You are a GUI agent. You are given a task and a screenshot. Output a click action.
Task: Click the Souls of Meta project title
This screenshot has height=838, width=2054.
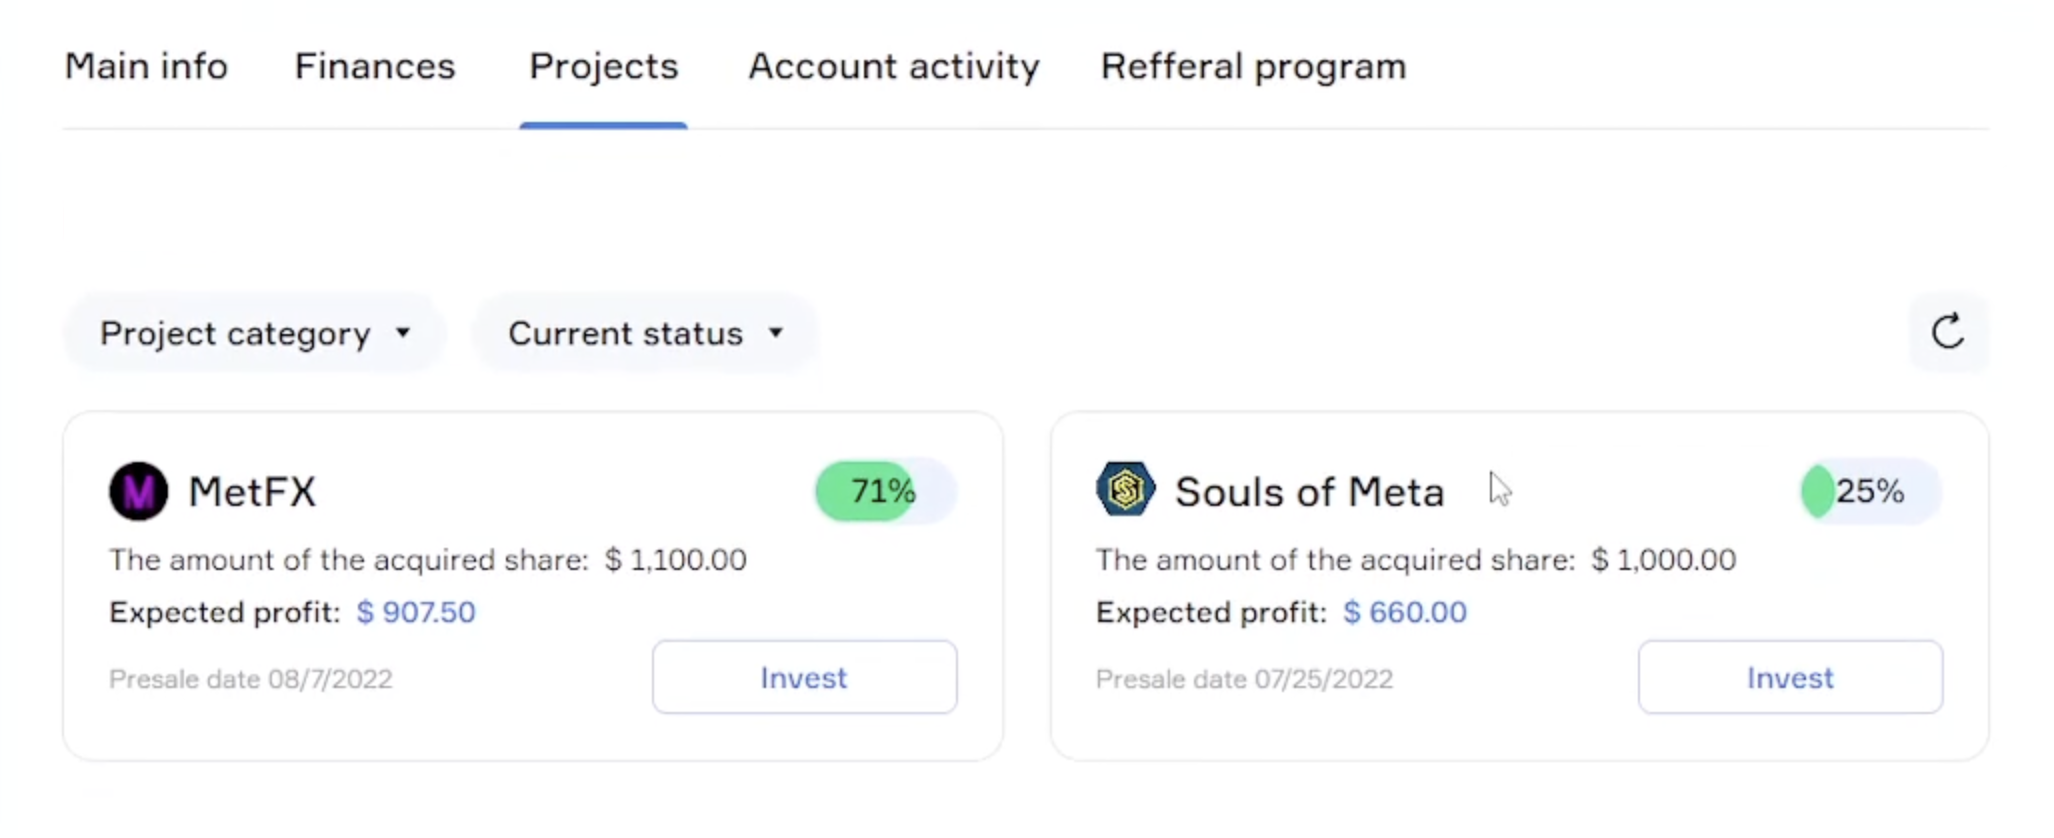pyautogui.click(x=1309, y=492)
